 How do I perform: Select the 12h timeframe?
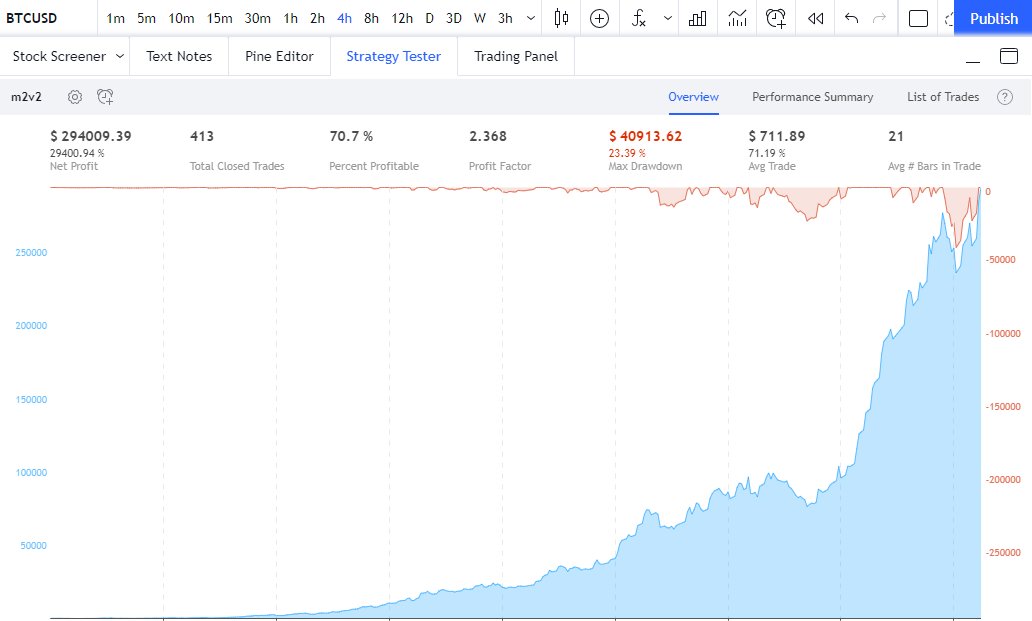tap(401, 18)
